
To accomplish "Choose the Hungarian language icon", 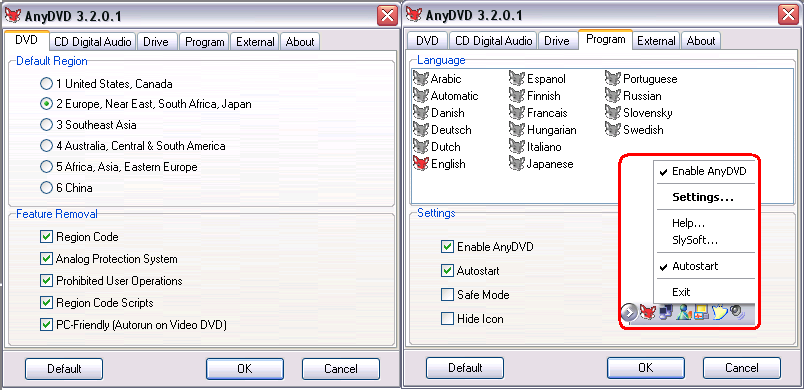I will pos(517,130).
